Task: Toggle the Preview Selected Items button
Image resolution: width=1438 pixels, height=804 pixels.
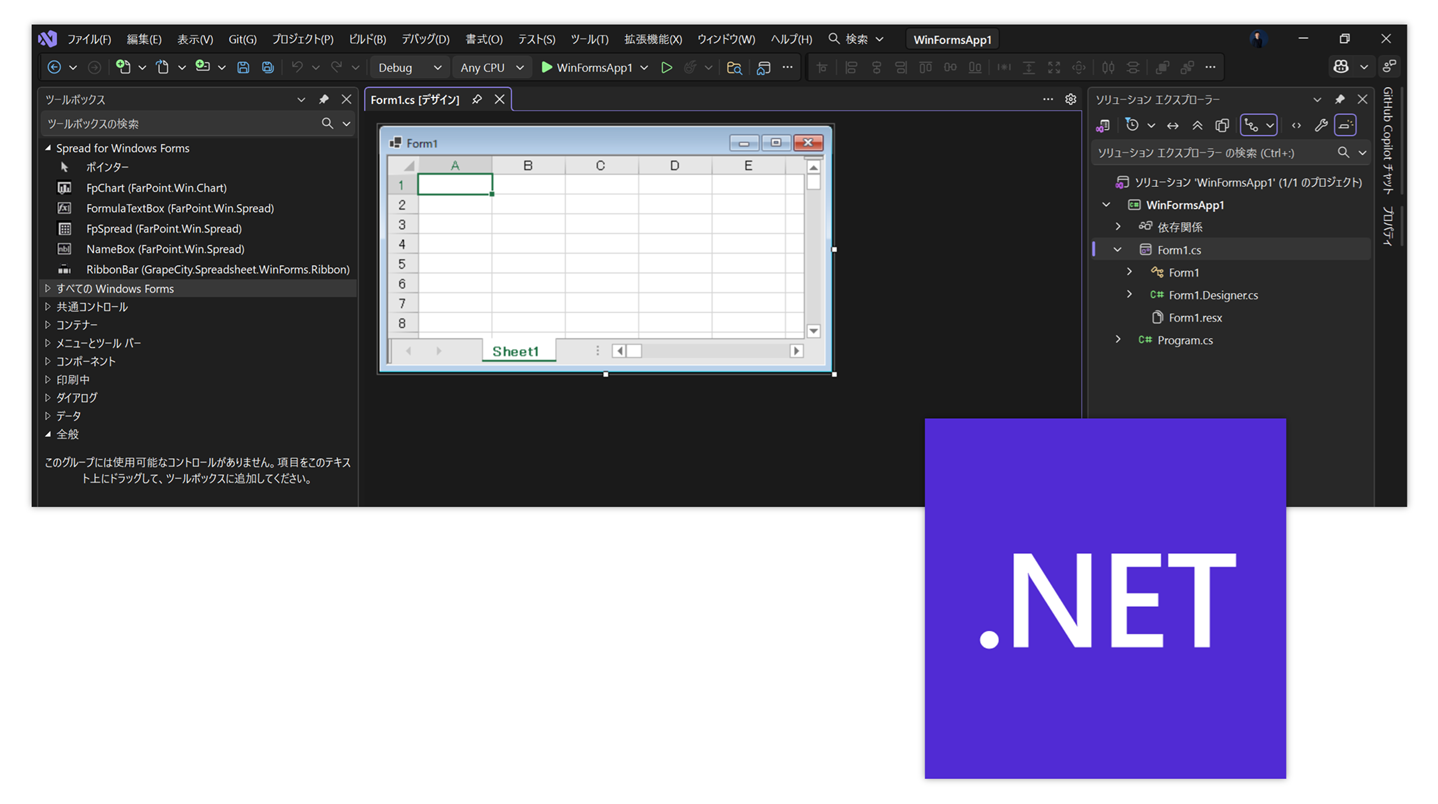Action: 1346,126
